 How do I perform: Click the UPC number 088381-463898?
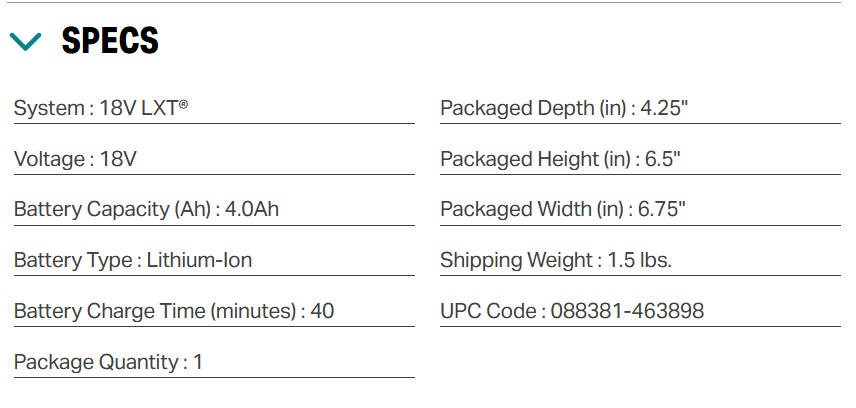627,311
